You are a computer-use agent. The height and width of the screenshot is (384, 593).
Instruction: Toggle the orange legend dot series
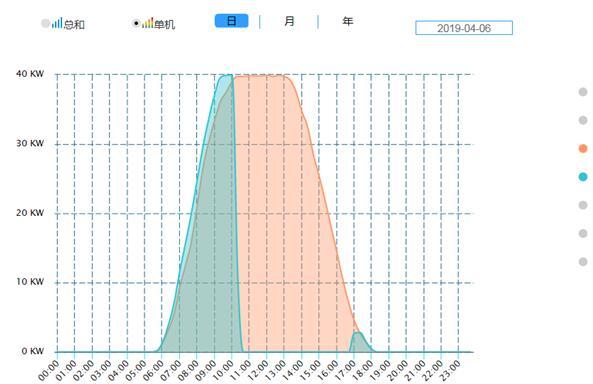[583, 148]
